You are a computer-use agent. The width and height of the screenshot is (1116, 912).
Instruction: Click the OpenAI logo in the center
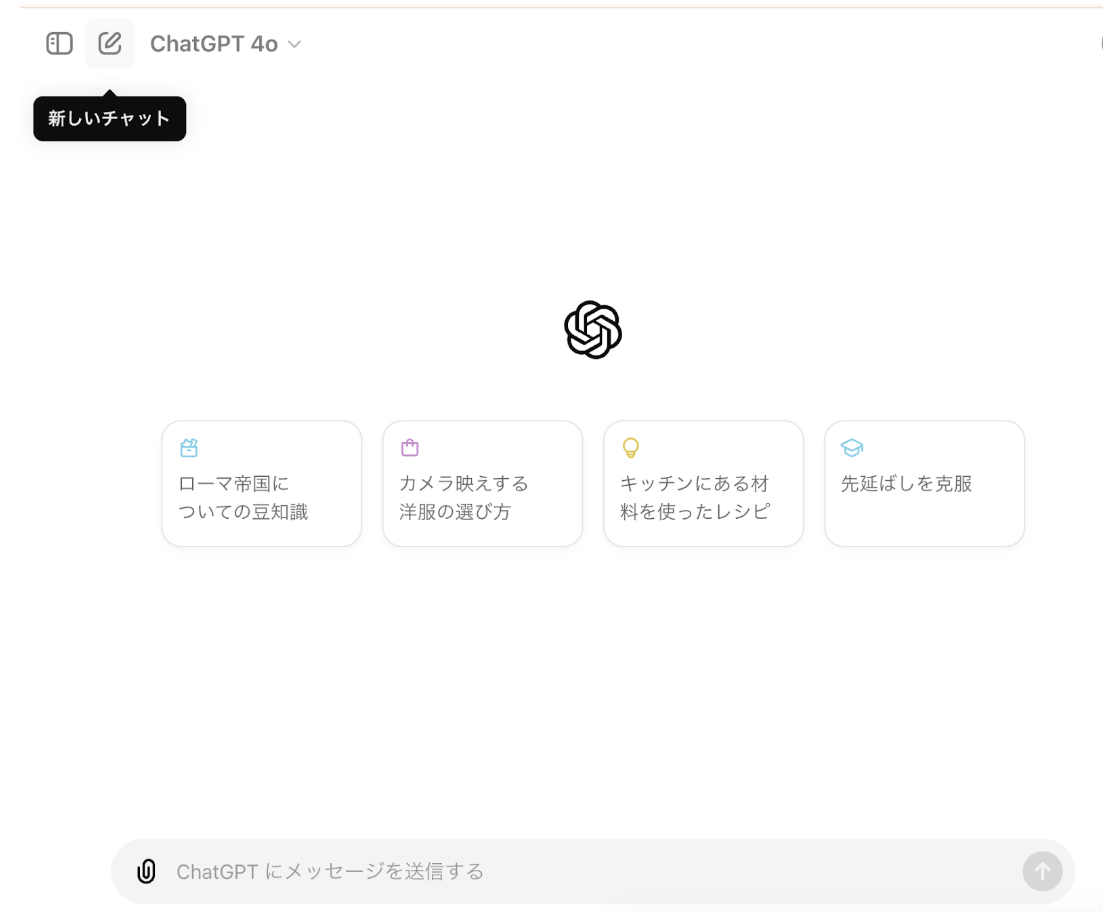point(593,329)
